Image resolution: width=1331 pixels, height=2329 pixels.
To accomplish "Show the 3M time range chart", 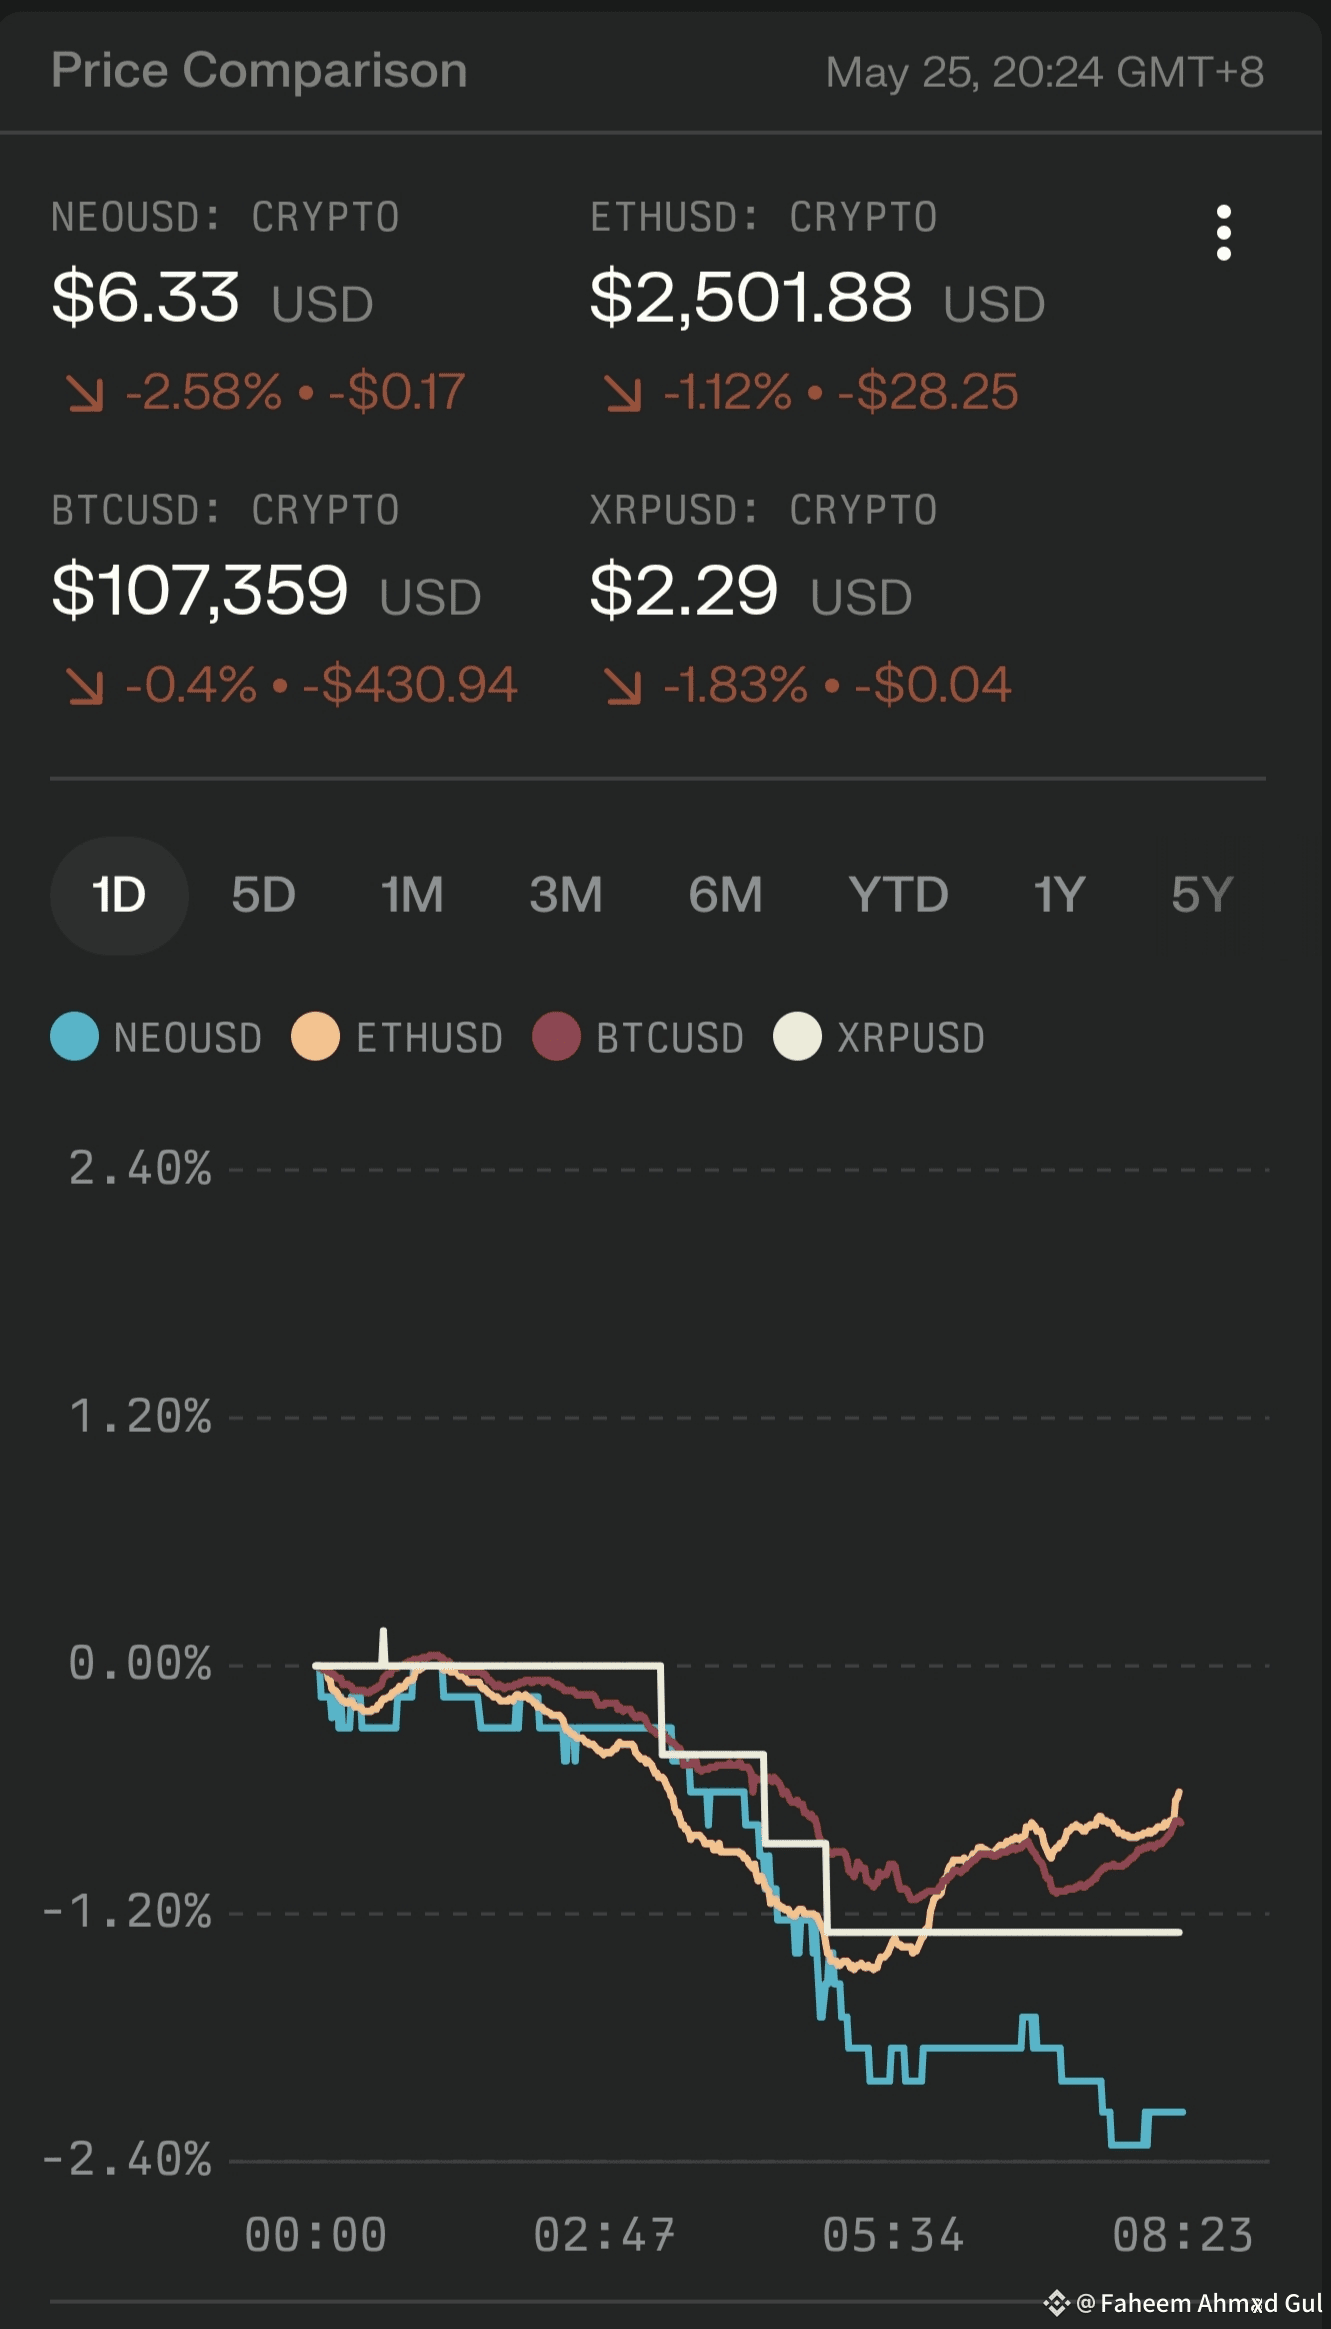I will tap(566, 895).
